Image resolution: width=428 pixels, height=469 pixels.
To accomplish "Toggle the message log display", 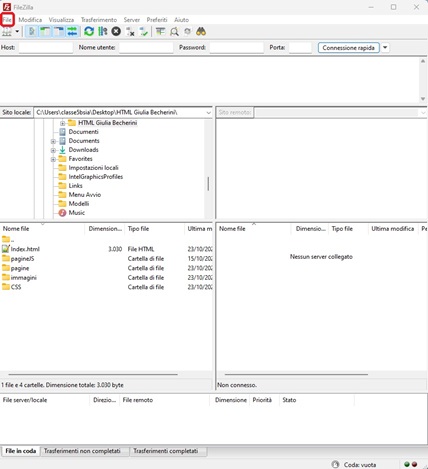I will click(x=32, y=32).
